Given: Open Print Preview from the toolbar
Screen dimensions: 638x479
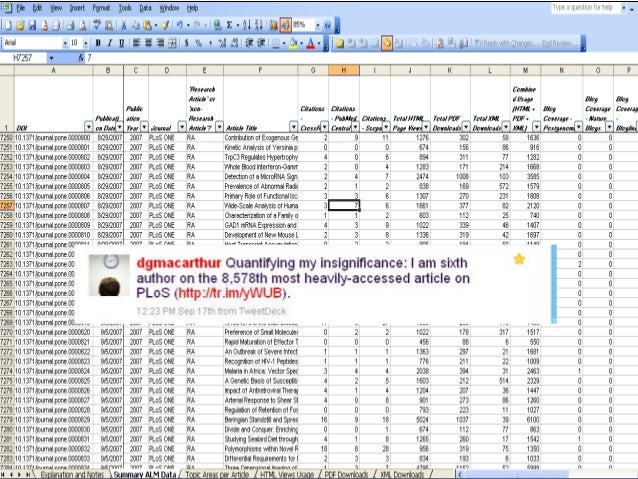Looking at the screenshot, I should click(83, 26).
